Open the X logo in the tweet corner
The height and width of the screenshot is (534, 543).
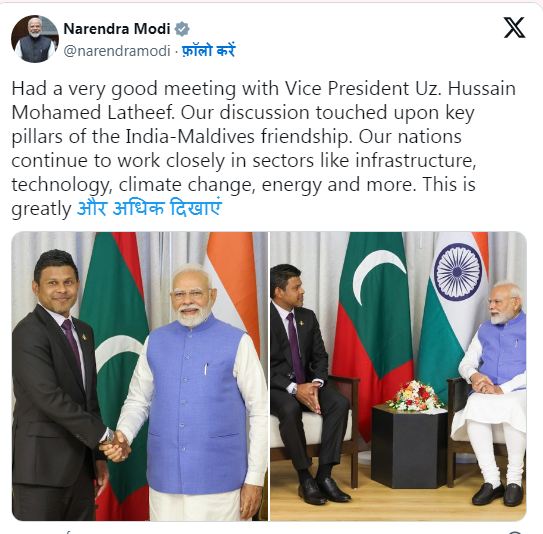coord(514,28)
